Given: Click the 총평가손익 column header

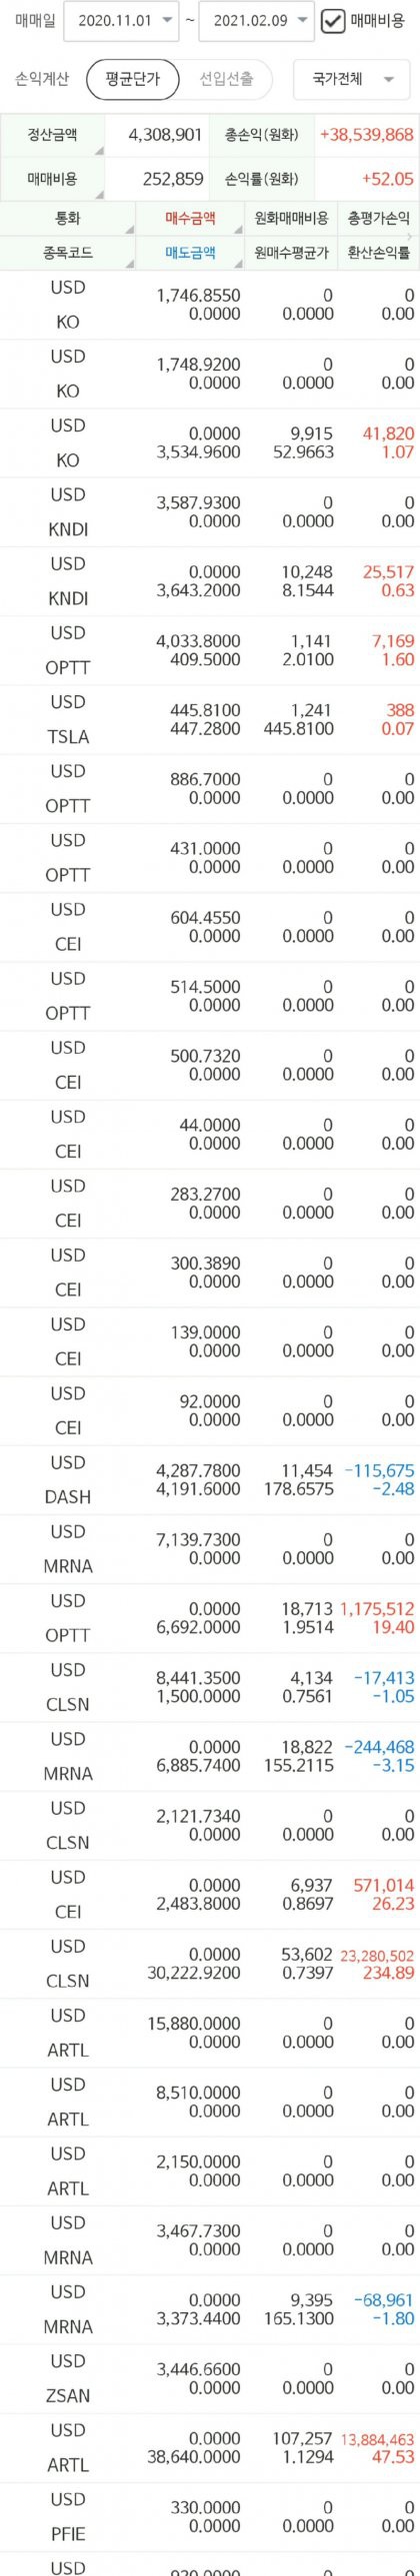Looking at the screenshot, I should pyautogui.click(x=379, y=218).
